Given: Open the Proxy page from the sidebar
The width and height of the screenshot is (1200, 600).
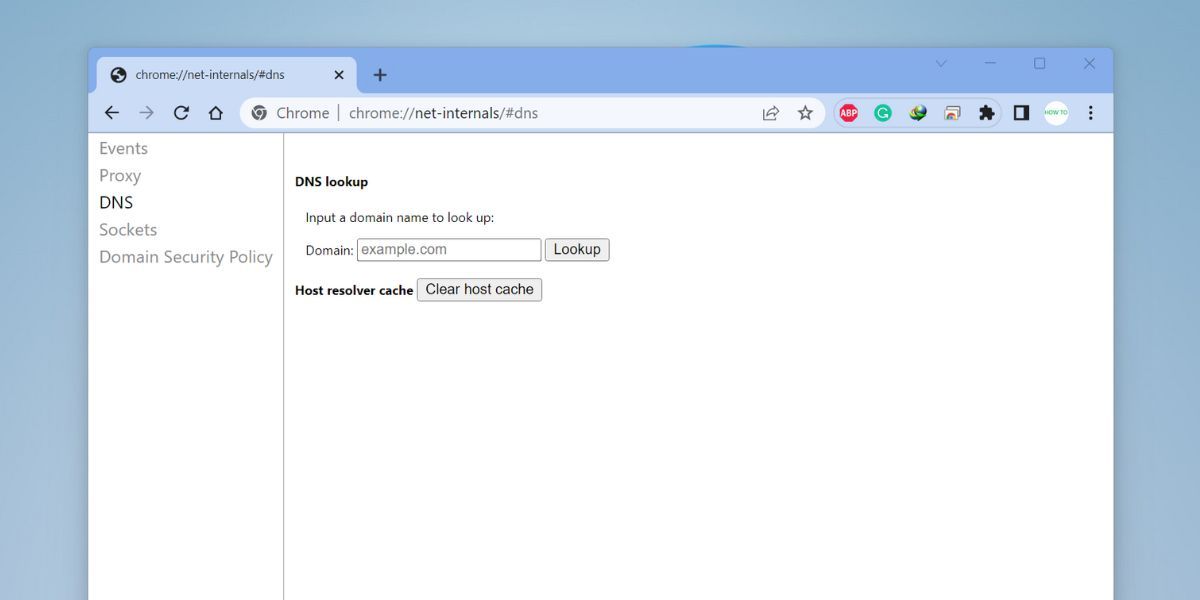Looking at the screenshot, I should click(x=120, y=175).
